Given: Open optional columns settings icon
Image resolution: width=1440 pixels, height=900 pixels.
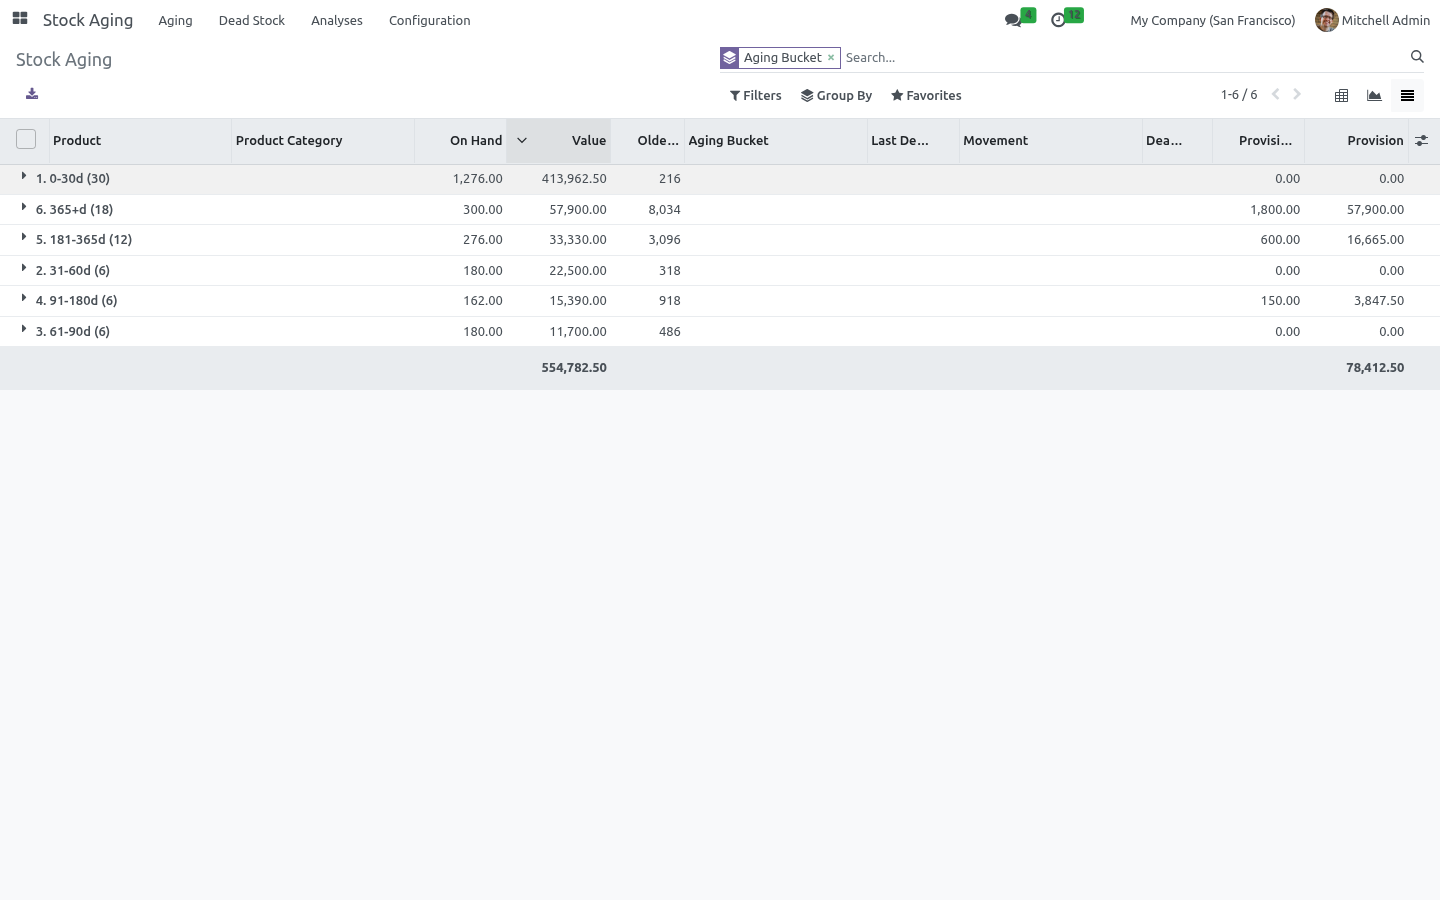Looking at the screenshot, I should (1421, 141).
